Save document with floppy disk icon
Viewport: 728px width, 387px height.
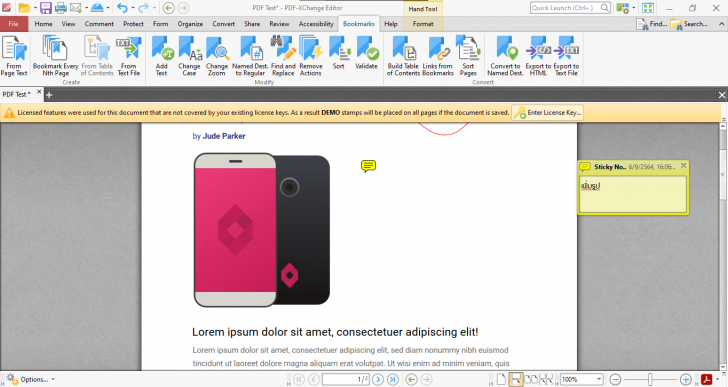[x=46, y=7]
